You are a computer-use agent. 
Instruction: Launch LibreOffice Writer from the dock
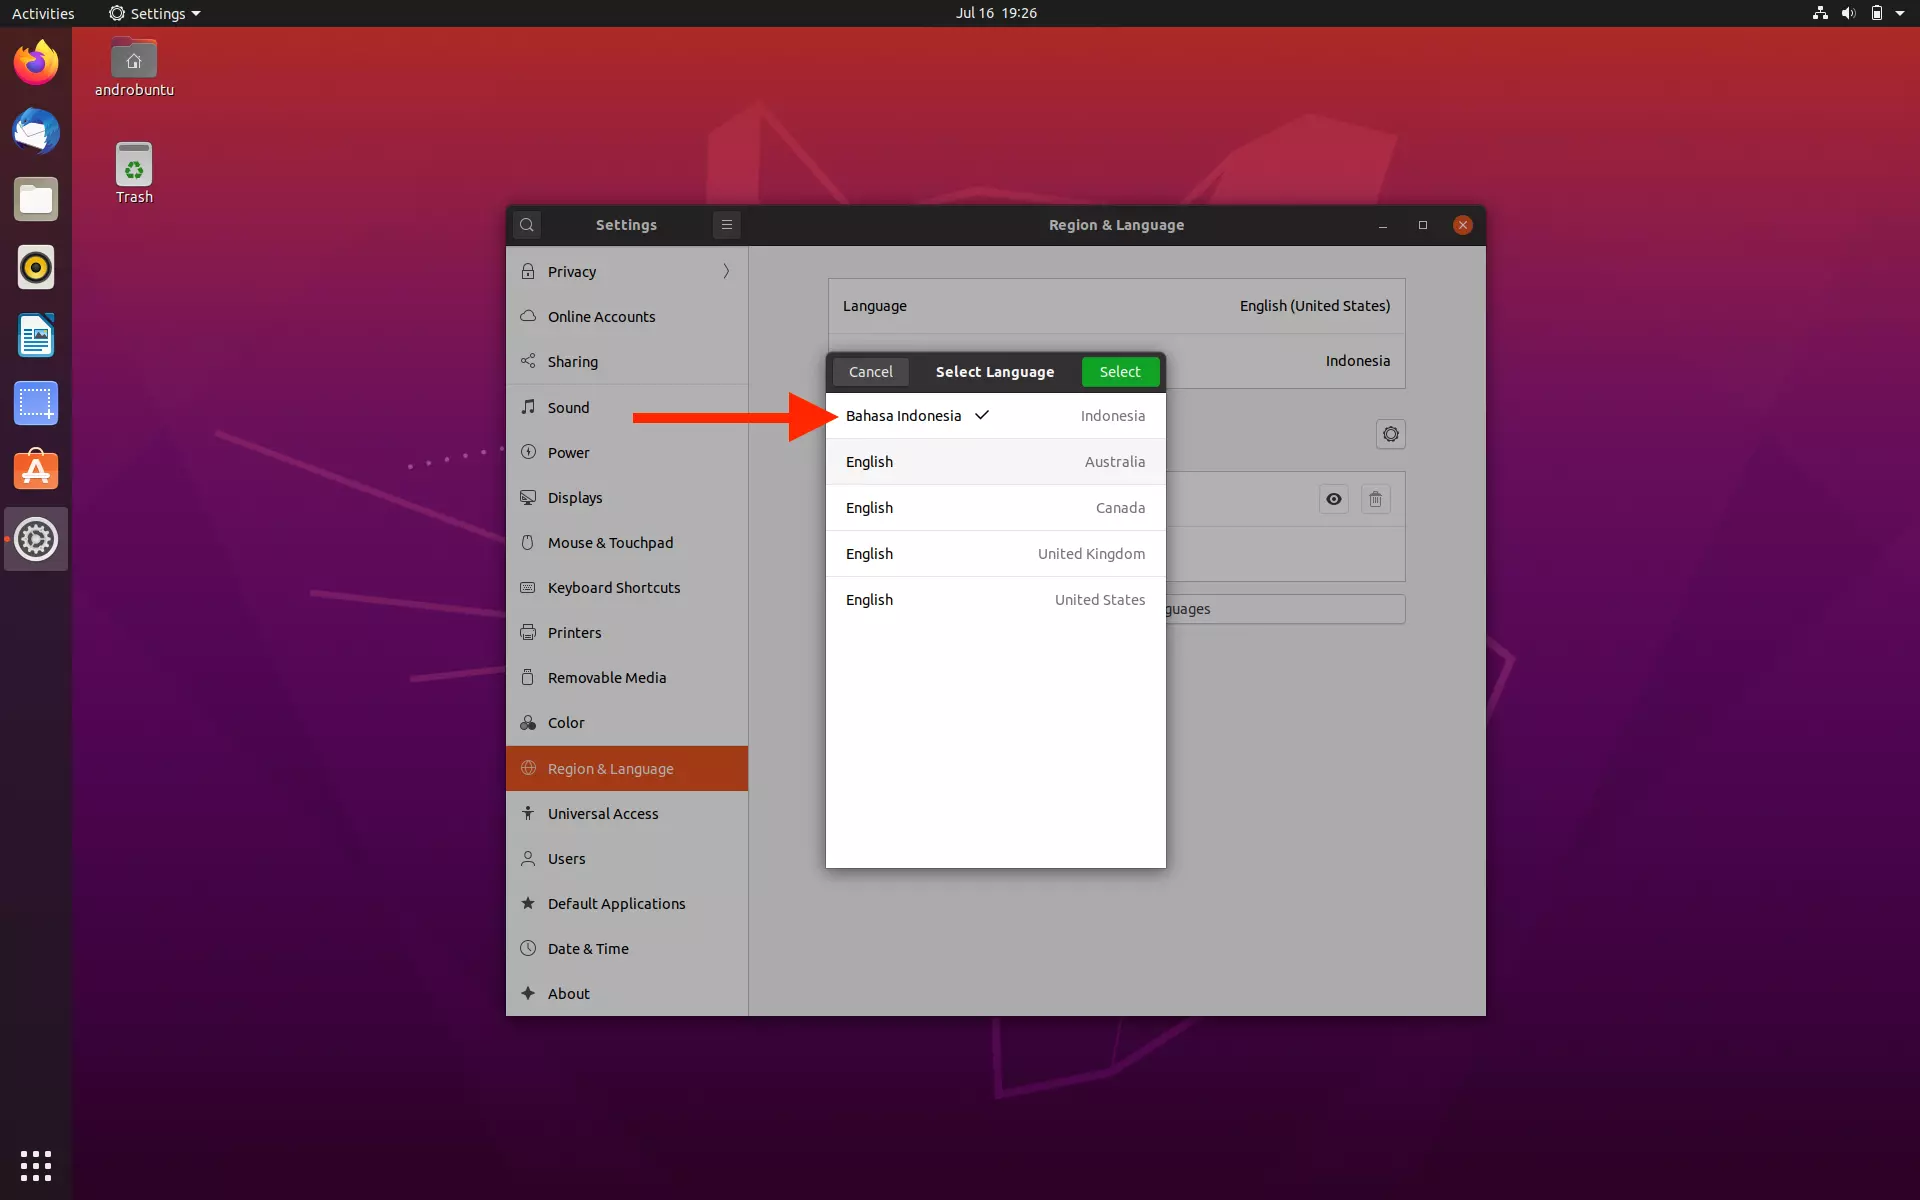tap(35, 335)
